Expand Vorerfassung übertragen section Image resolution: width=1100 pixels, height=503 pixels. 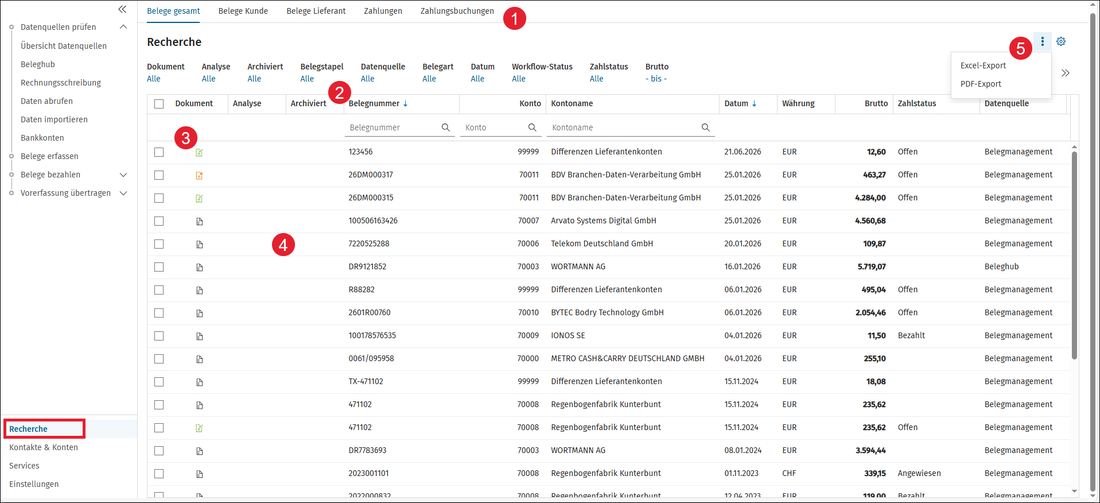click(123, 193)
